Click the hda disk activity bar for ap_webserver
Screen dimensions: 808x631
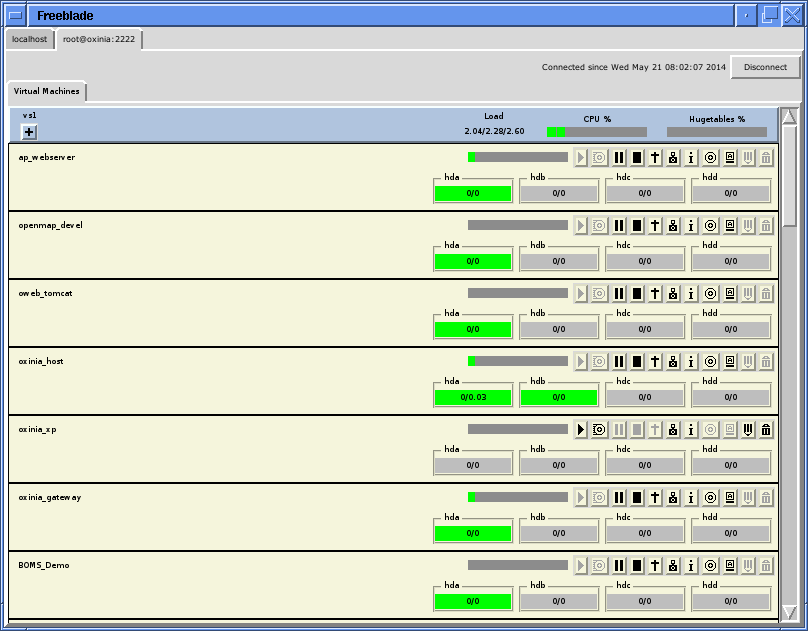[472, 191]
